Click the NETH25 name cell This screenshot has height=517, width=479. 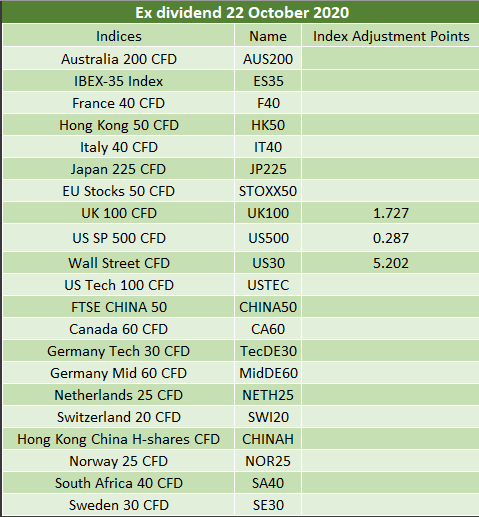point(268,395)
